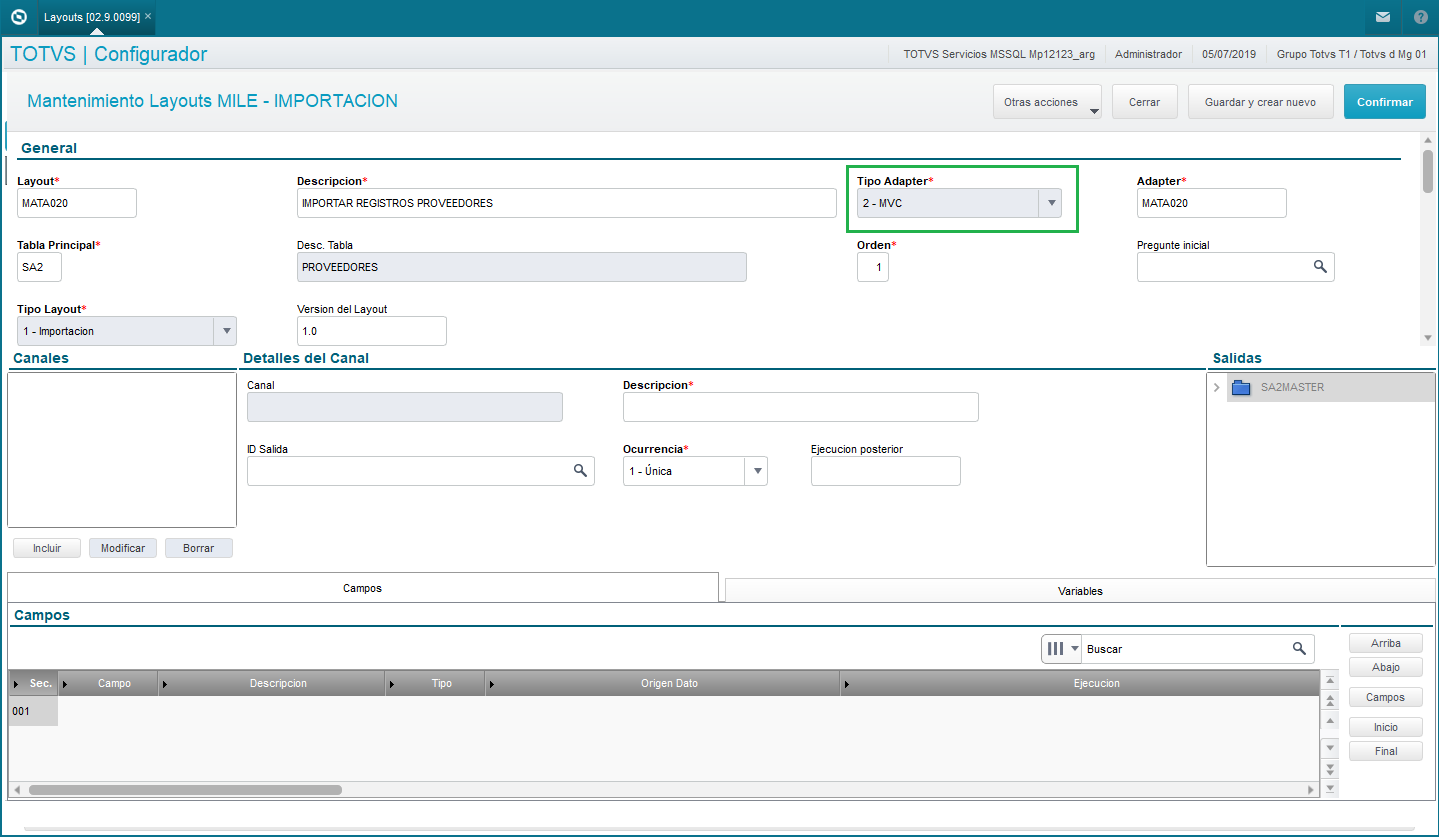
Task: Click TOTVS Servicios MSSQL Mp12123_arg label
Action: 998,54
